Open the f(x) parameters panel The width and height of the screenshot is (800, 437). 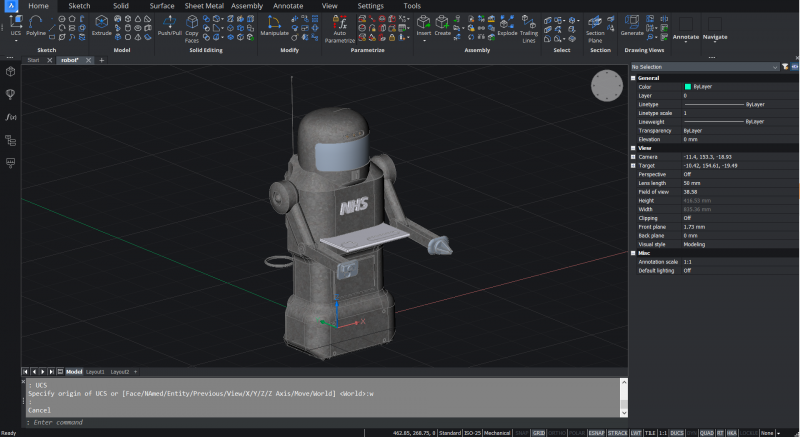coord(10,117)
